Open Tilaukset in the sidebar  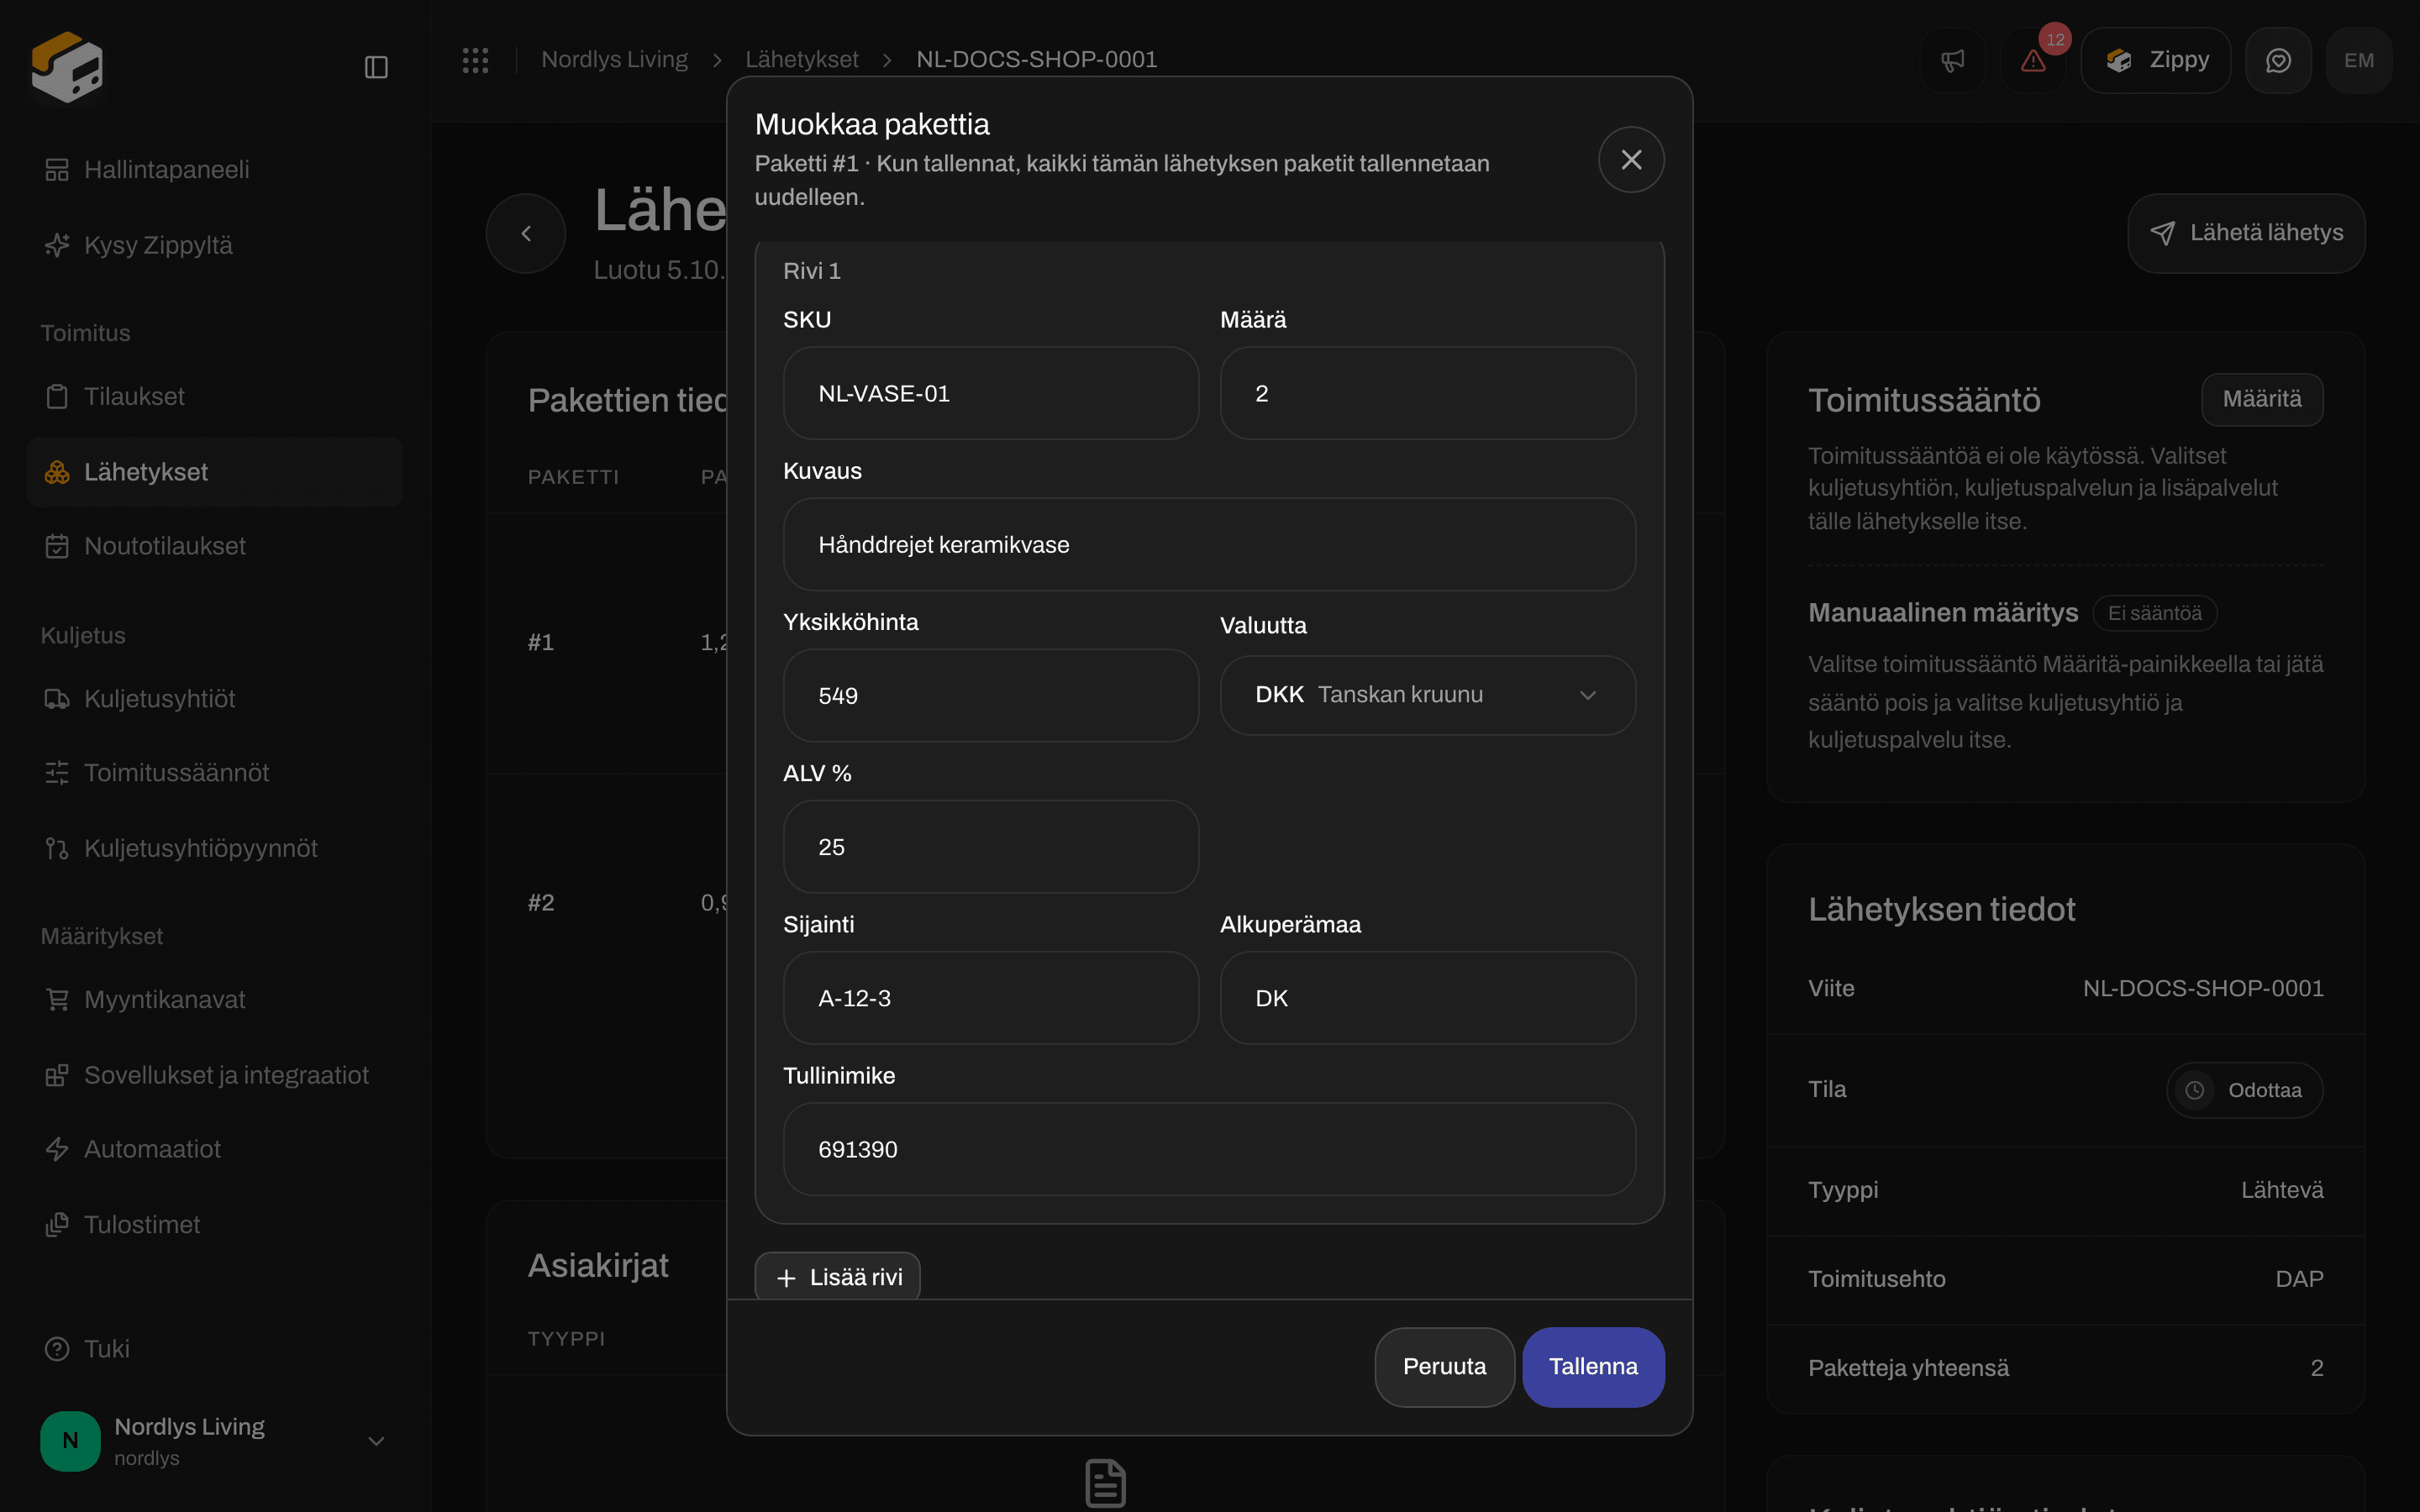215,396
